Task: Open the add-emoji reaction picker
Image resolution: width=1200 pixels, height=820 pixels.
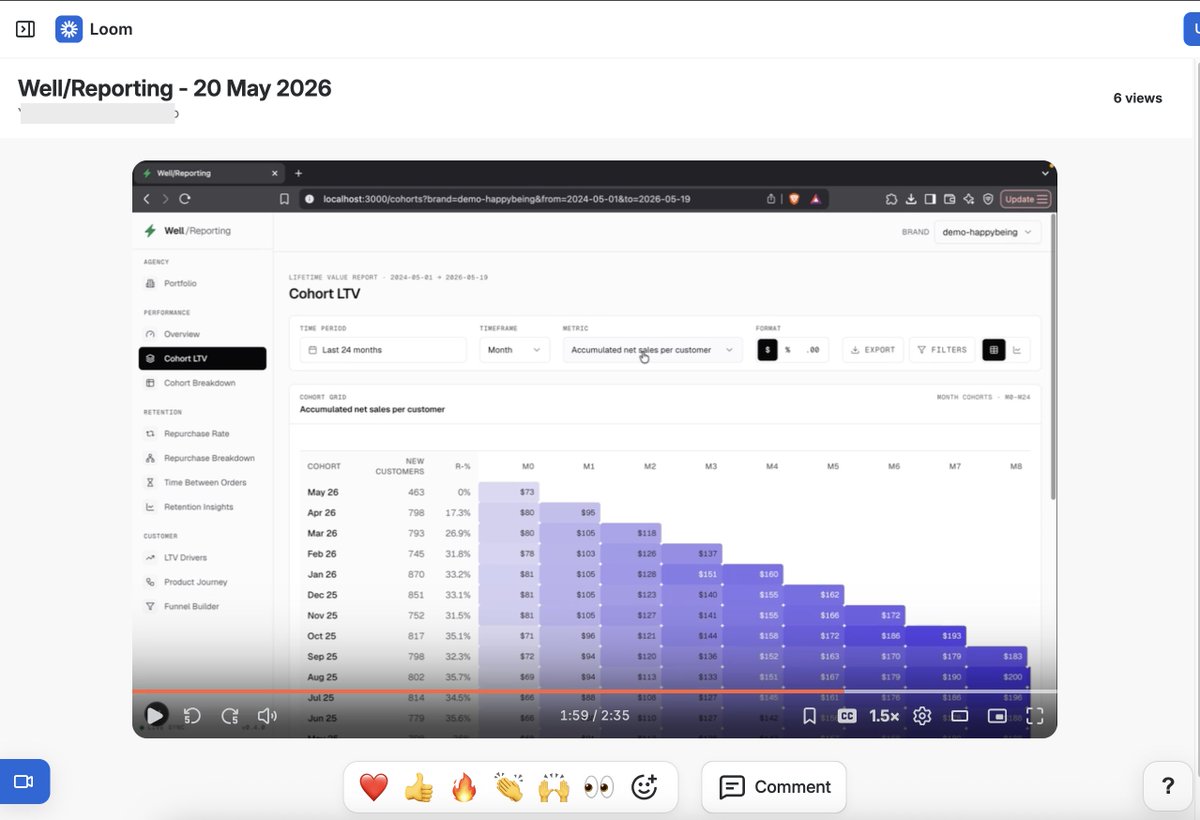Action: (x=645, y=788)
